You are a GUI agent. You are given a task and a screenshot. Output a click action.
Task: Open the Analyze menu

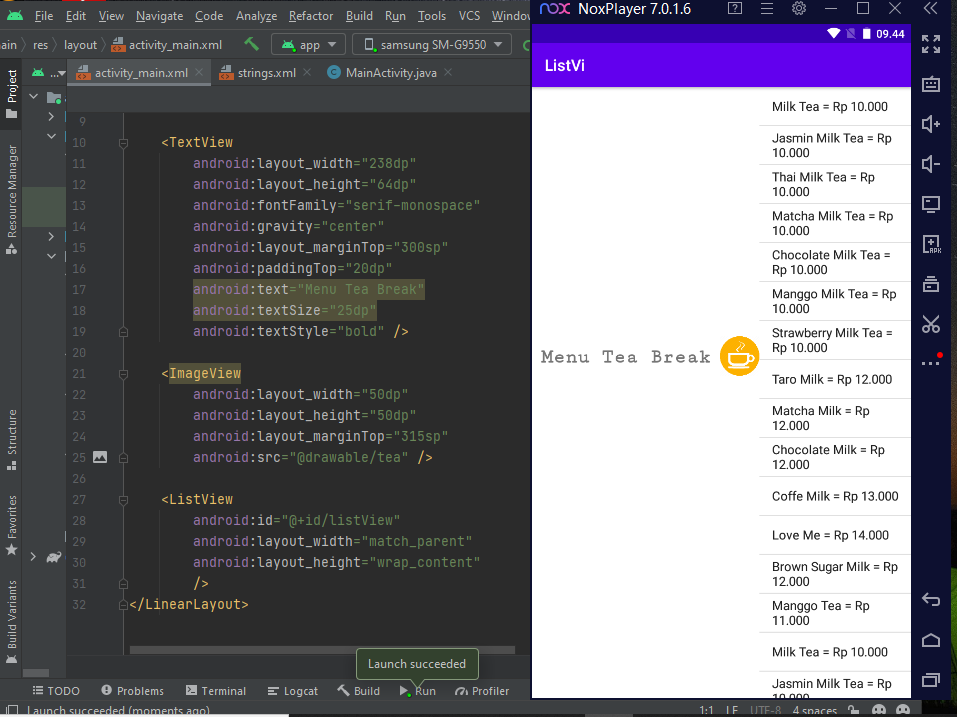256,16
